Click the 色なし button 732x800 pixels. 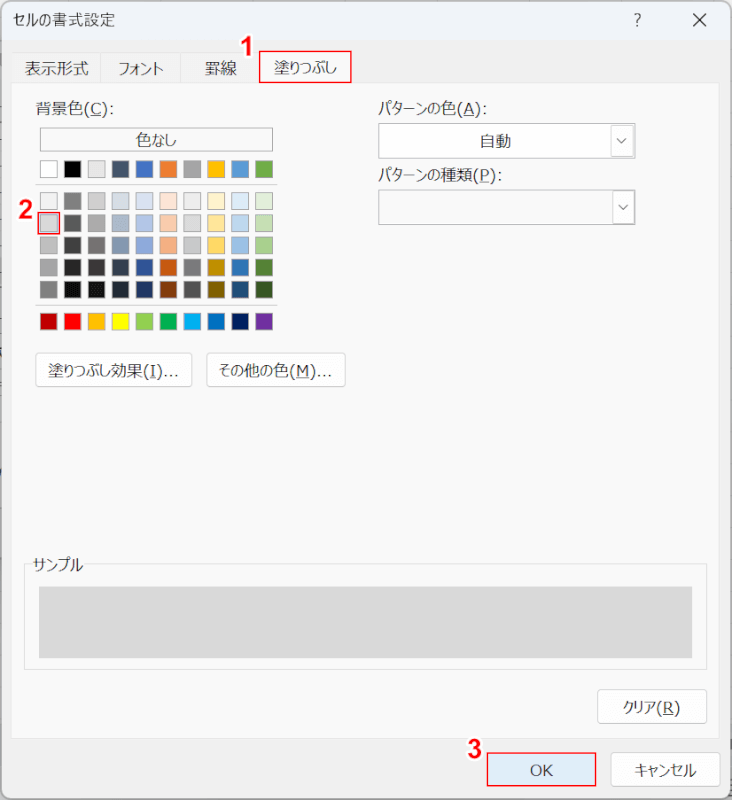tap(156, 140)
